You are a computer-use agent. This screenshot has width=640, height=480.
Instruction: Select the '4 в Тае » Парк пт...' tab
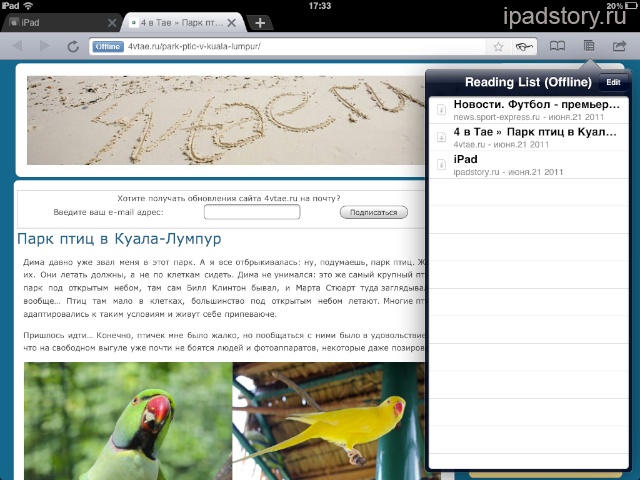click(x=183, y=22)
